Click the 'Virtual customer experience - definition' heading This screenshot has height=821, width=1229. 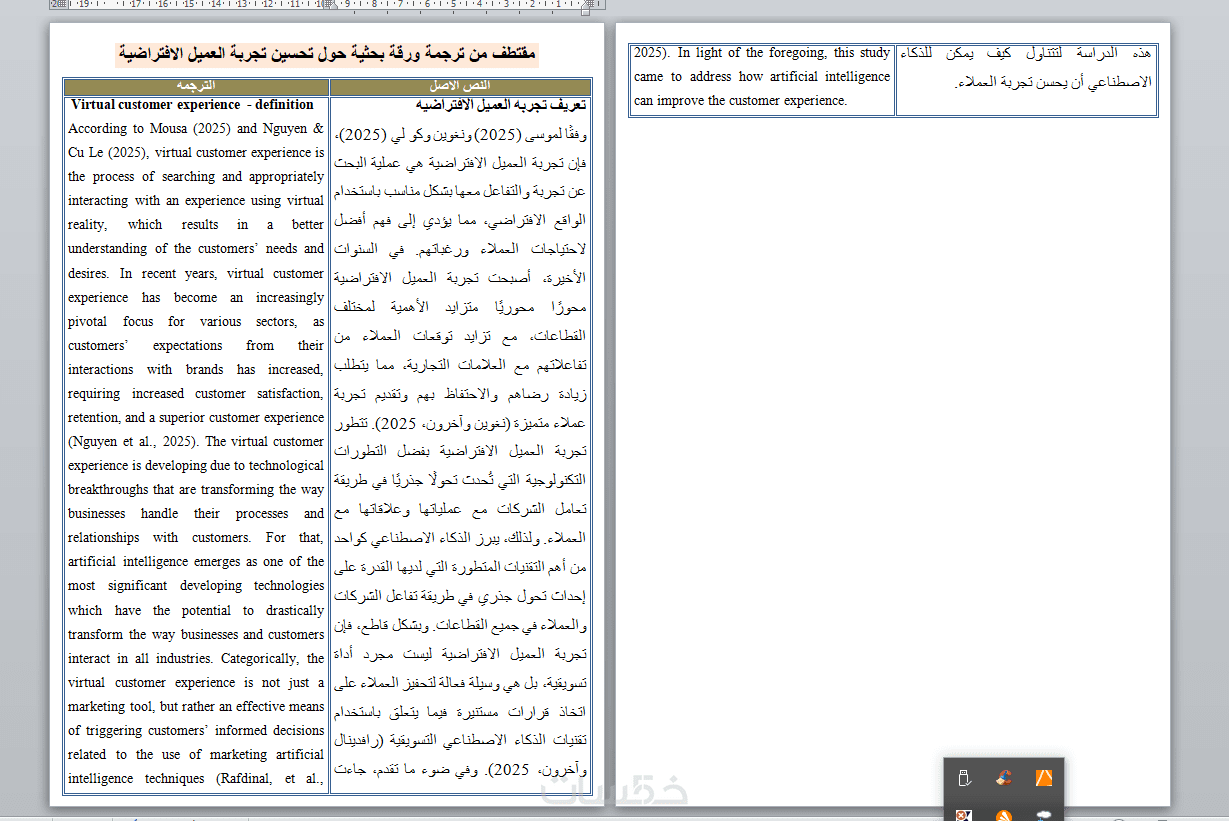coord(192,104)
